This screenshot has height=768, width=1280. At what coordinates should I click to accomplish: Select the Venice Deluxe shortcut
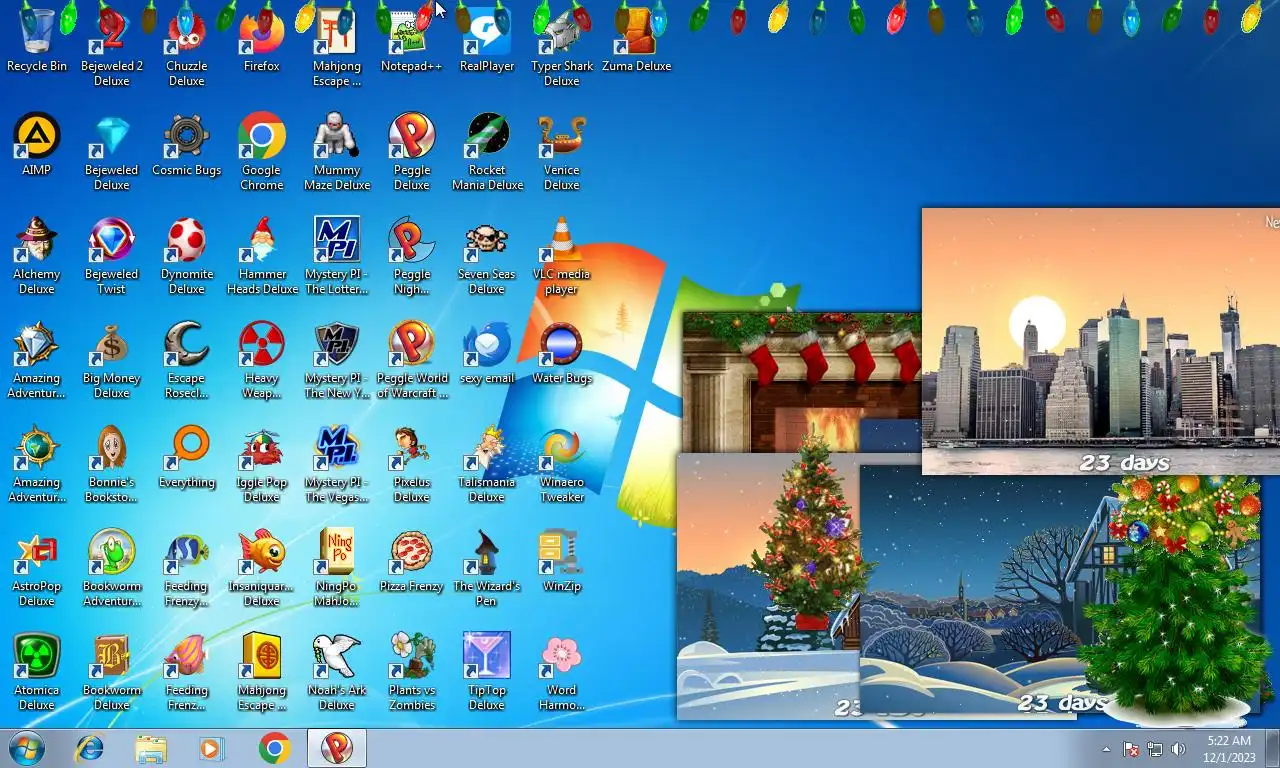tap(562, 151)
